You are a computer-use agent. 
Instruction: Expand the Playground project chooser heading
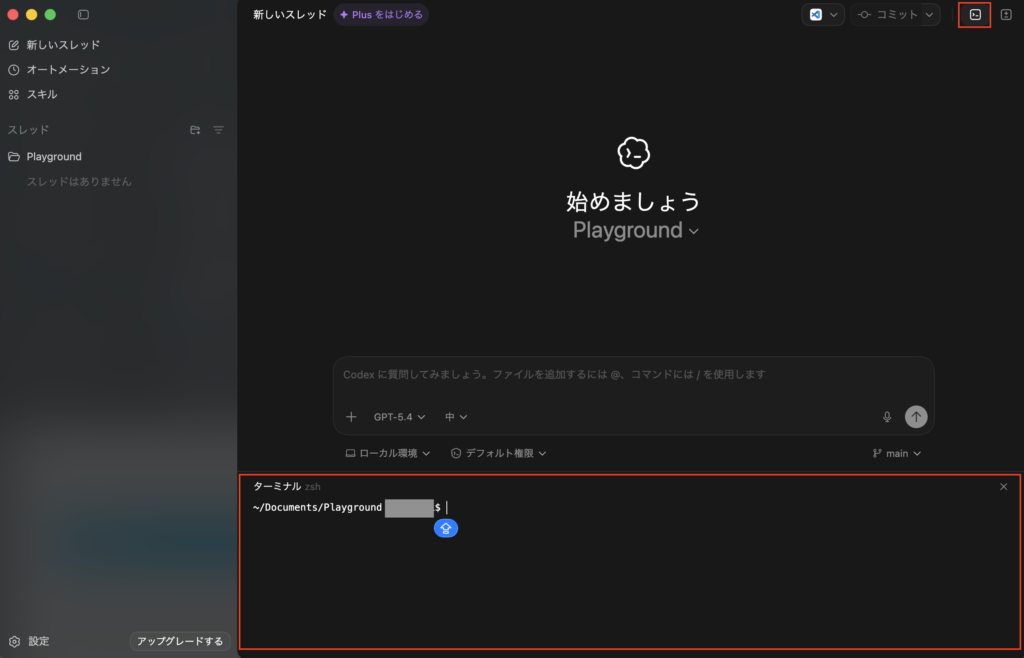click(635, 231)
